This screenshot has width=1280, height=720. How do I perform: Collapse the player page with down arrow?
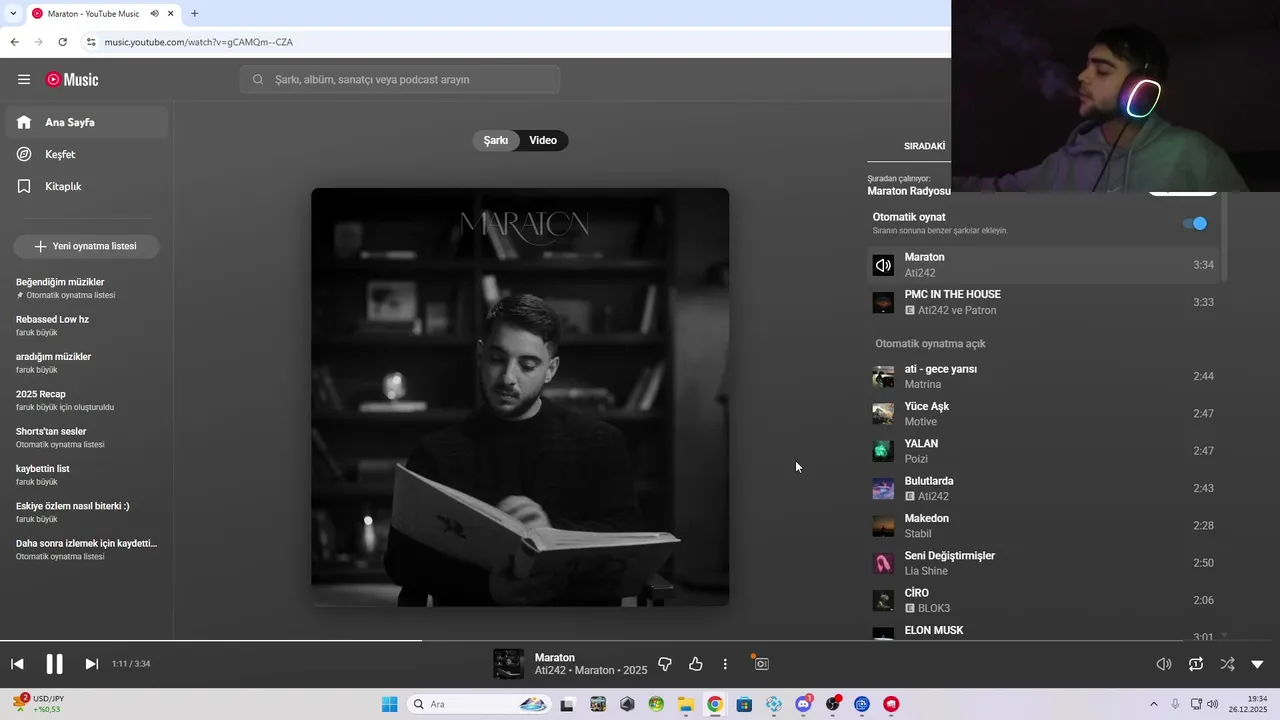pos(1258,664)
